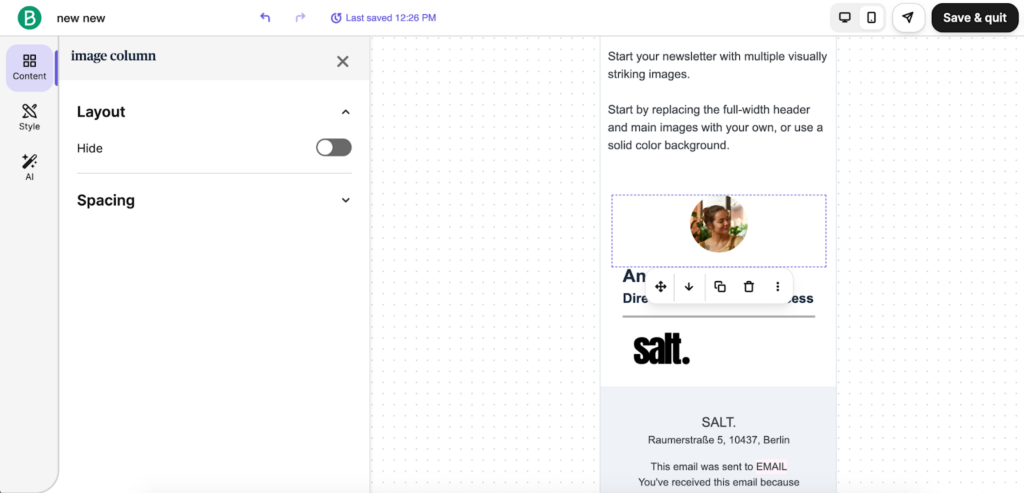Select the circular portrait image

(719, 224)
